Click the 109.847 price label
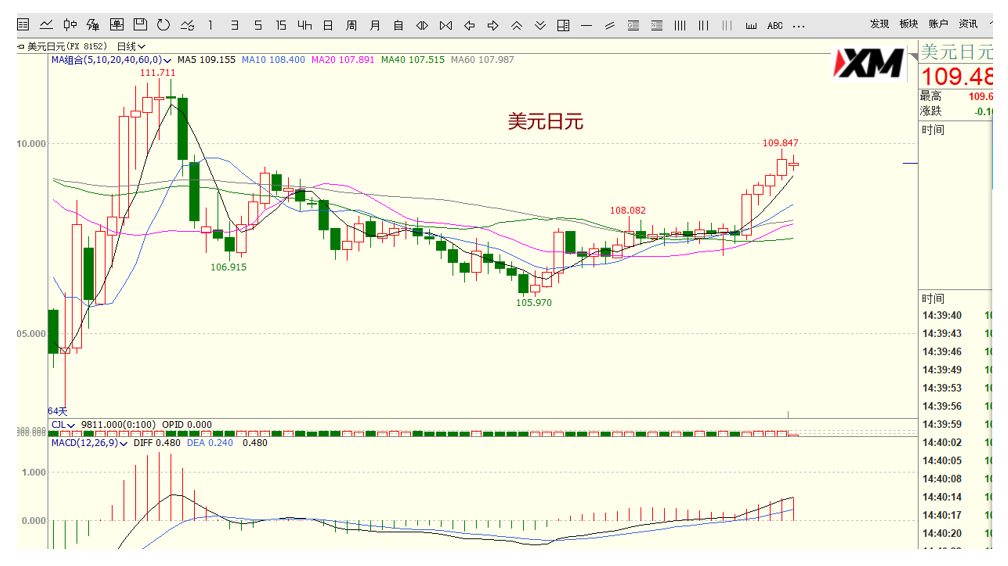1008x566 pixels. 780,143
